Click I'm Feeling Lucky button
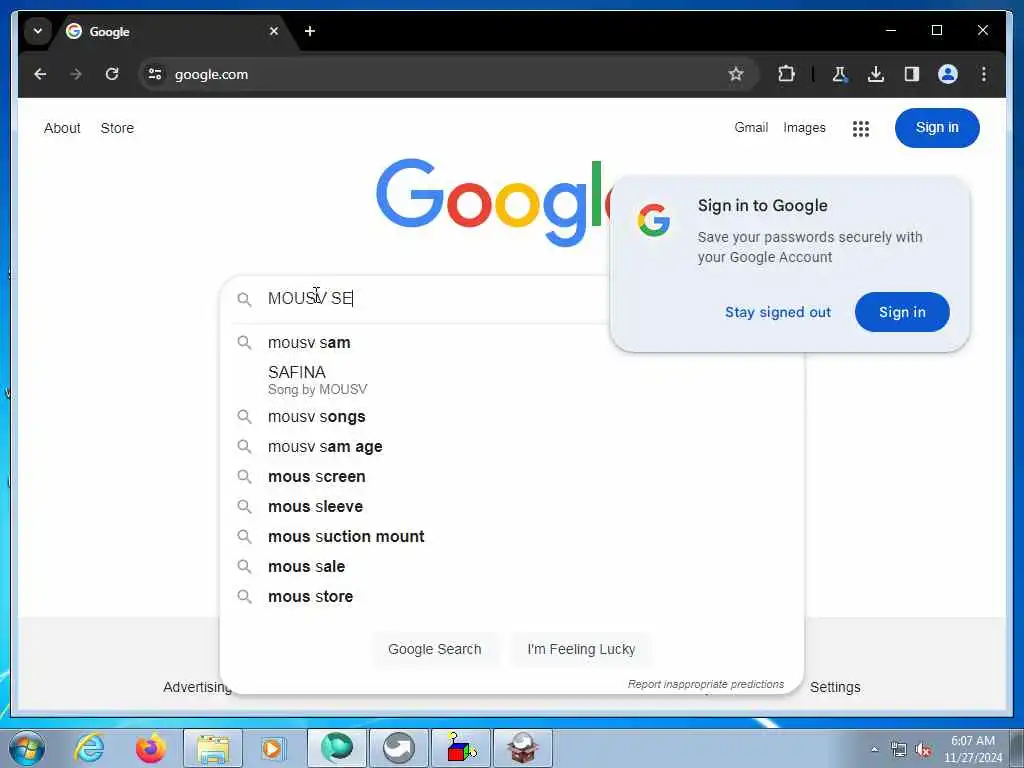This screenshot has width=1024, height=768. [581, 649]
